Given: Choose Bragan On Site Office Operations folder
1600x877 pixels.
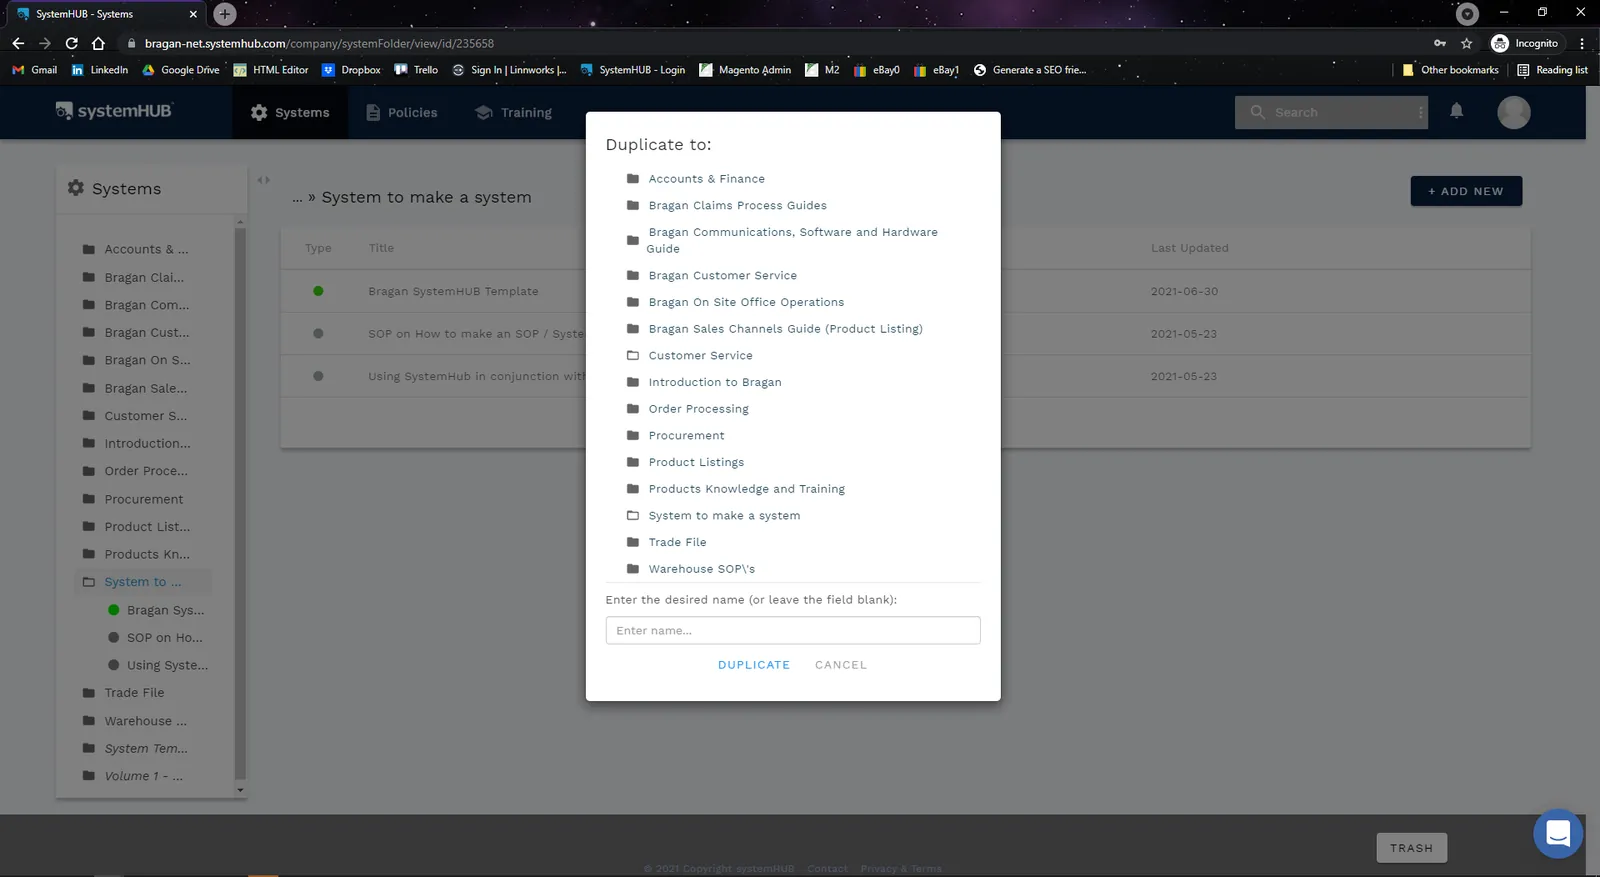Looking at the screenshot, I should tap(746, 302).
